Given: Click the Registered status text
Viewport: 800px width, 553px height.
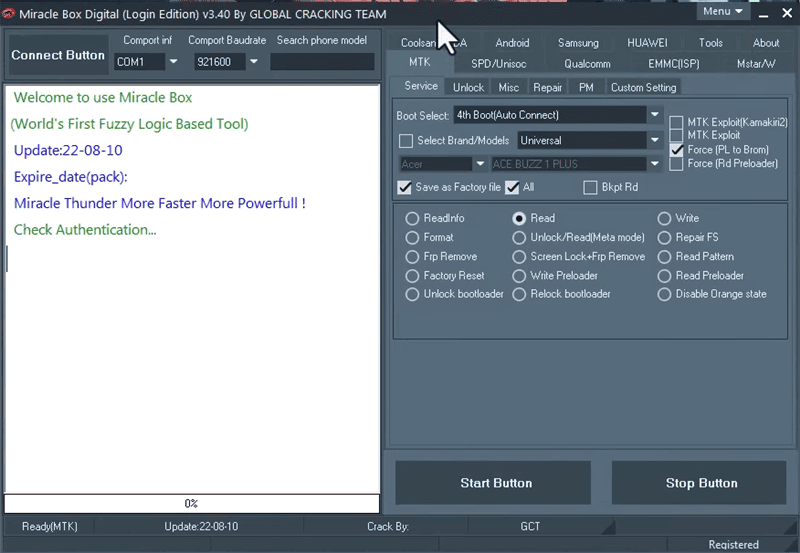Looking at the screenshot, I should pyautogui.click(x=733, y=545).
